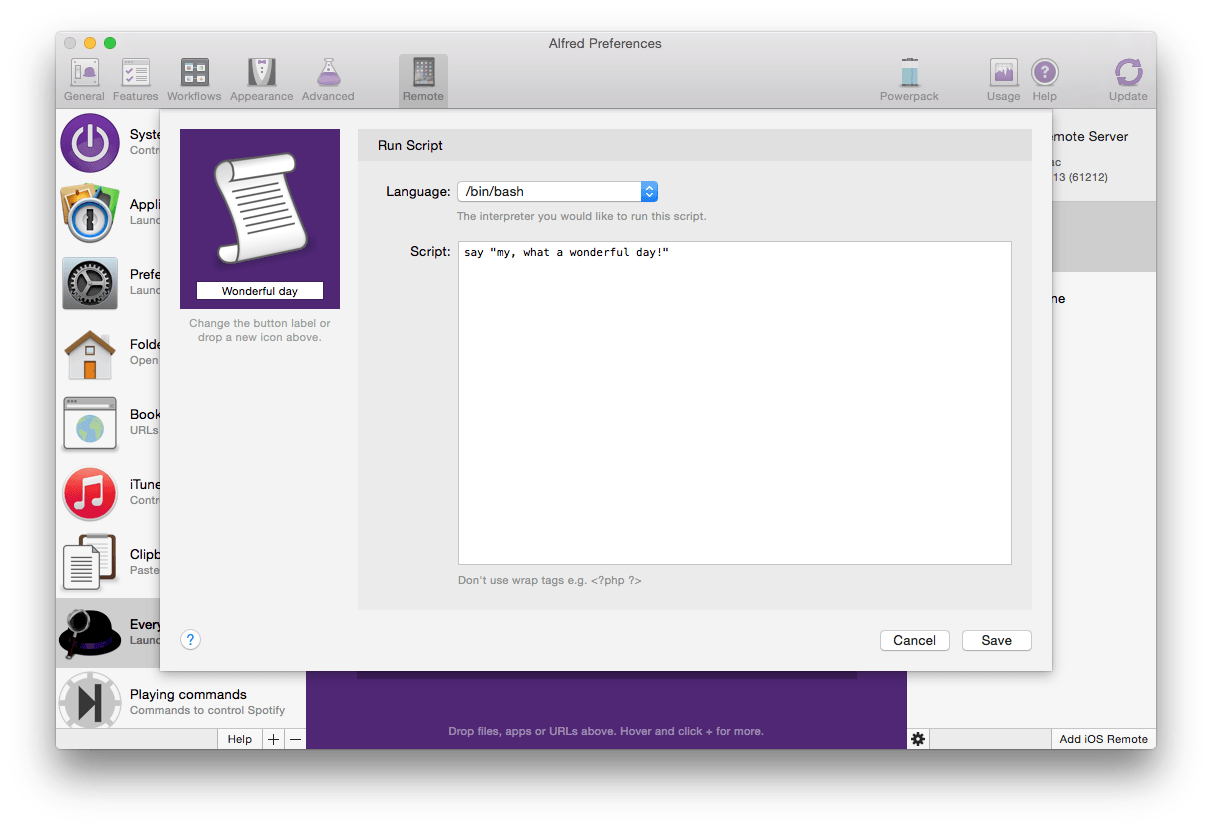Click the Update toolbar icon

(x=1128, y=75)
